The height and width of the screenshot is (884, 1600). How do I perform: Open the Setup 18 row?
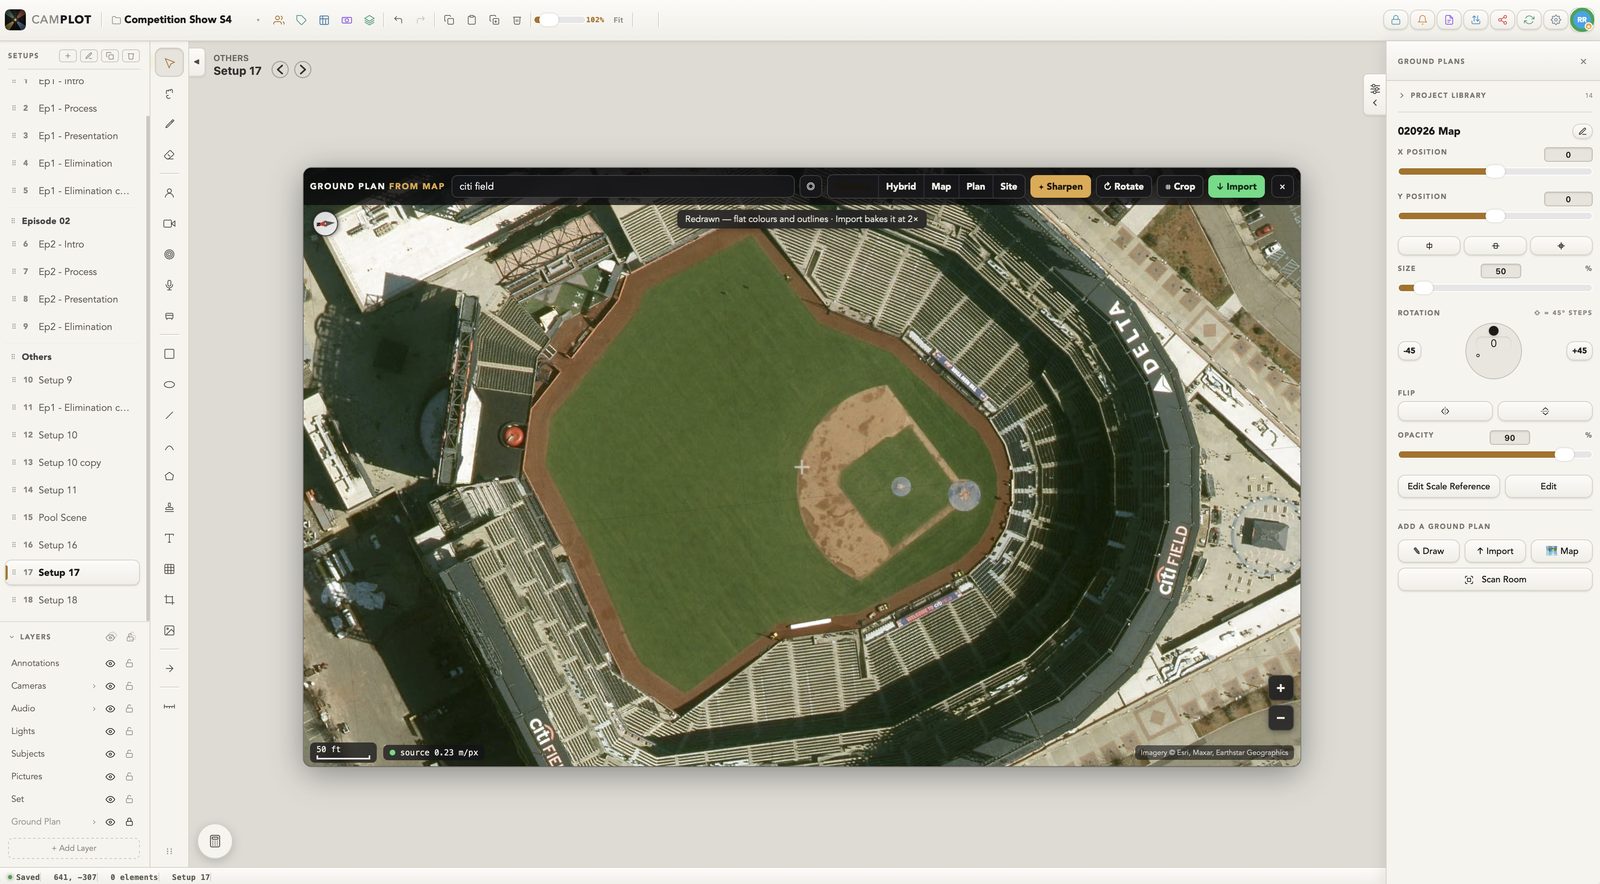click(72, 600)
